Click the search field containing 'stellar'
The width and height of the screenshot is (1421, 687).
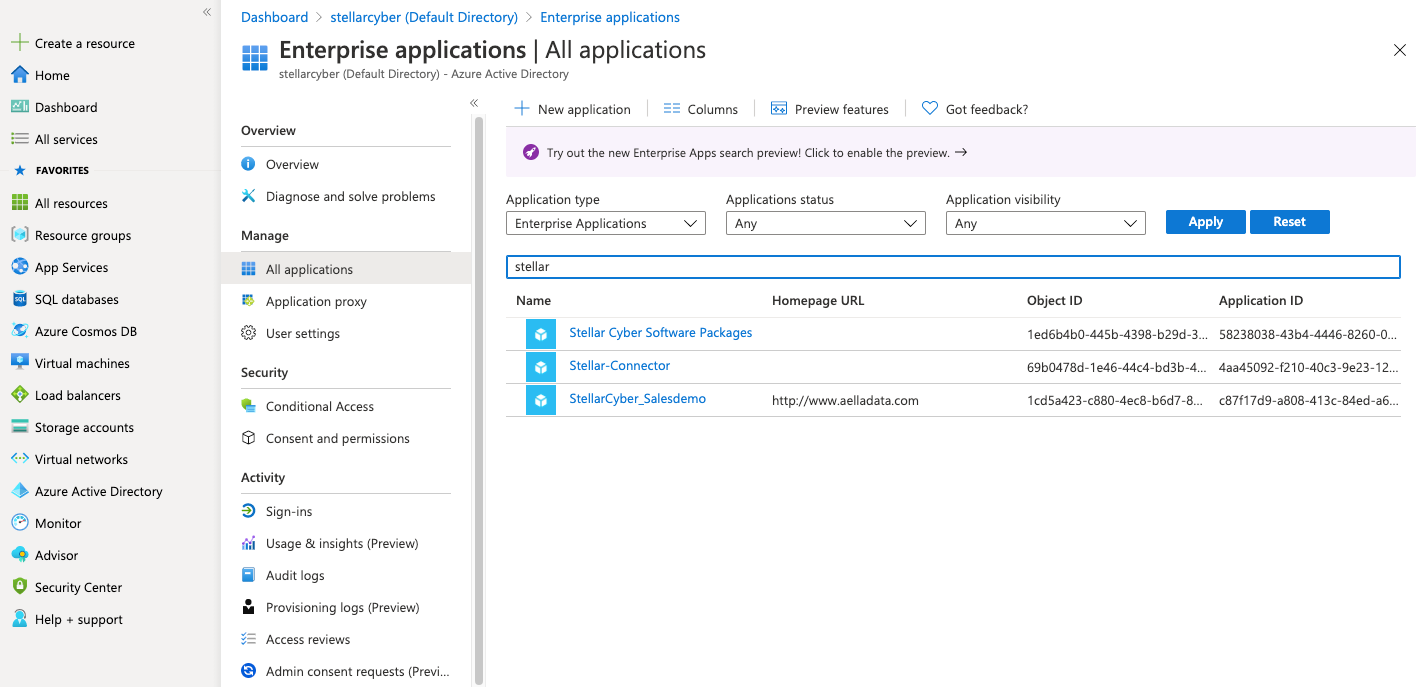tap(953, 267)
